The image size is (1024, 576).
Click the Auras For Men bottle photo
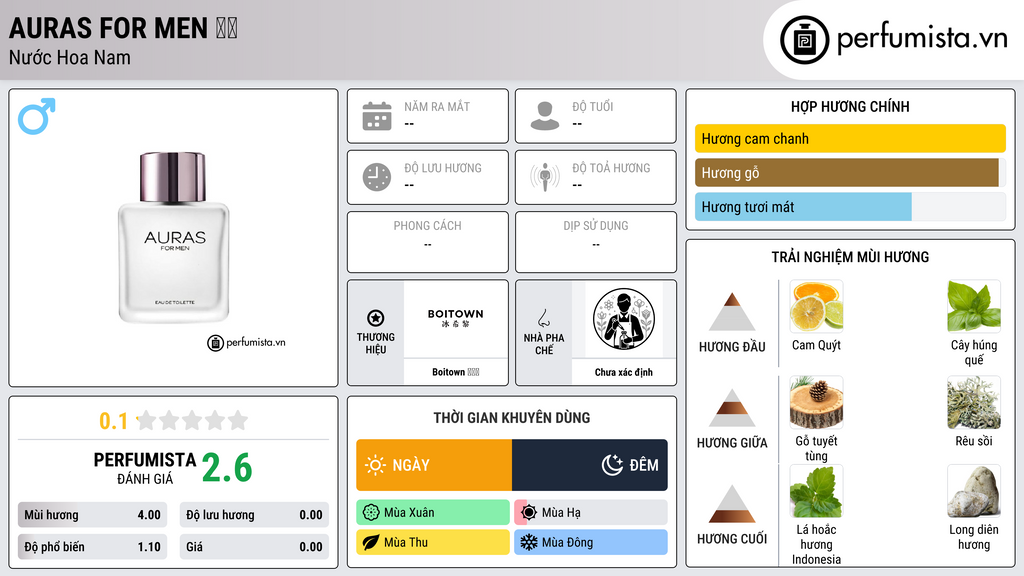tap(174, 238)
